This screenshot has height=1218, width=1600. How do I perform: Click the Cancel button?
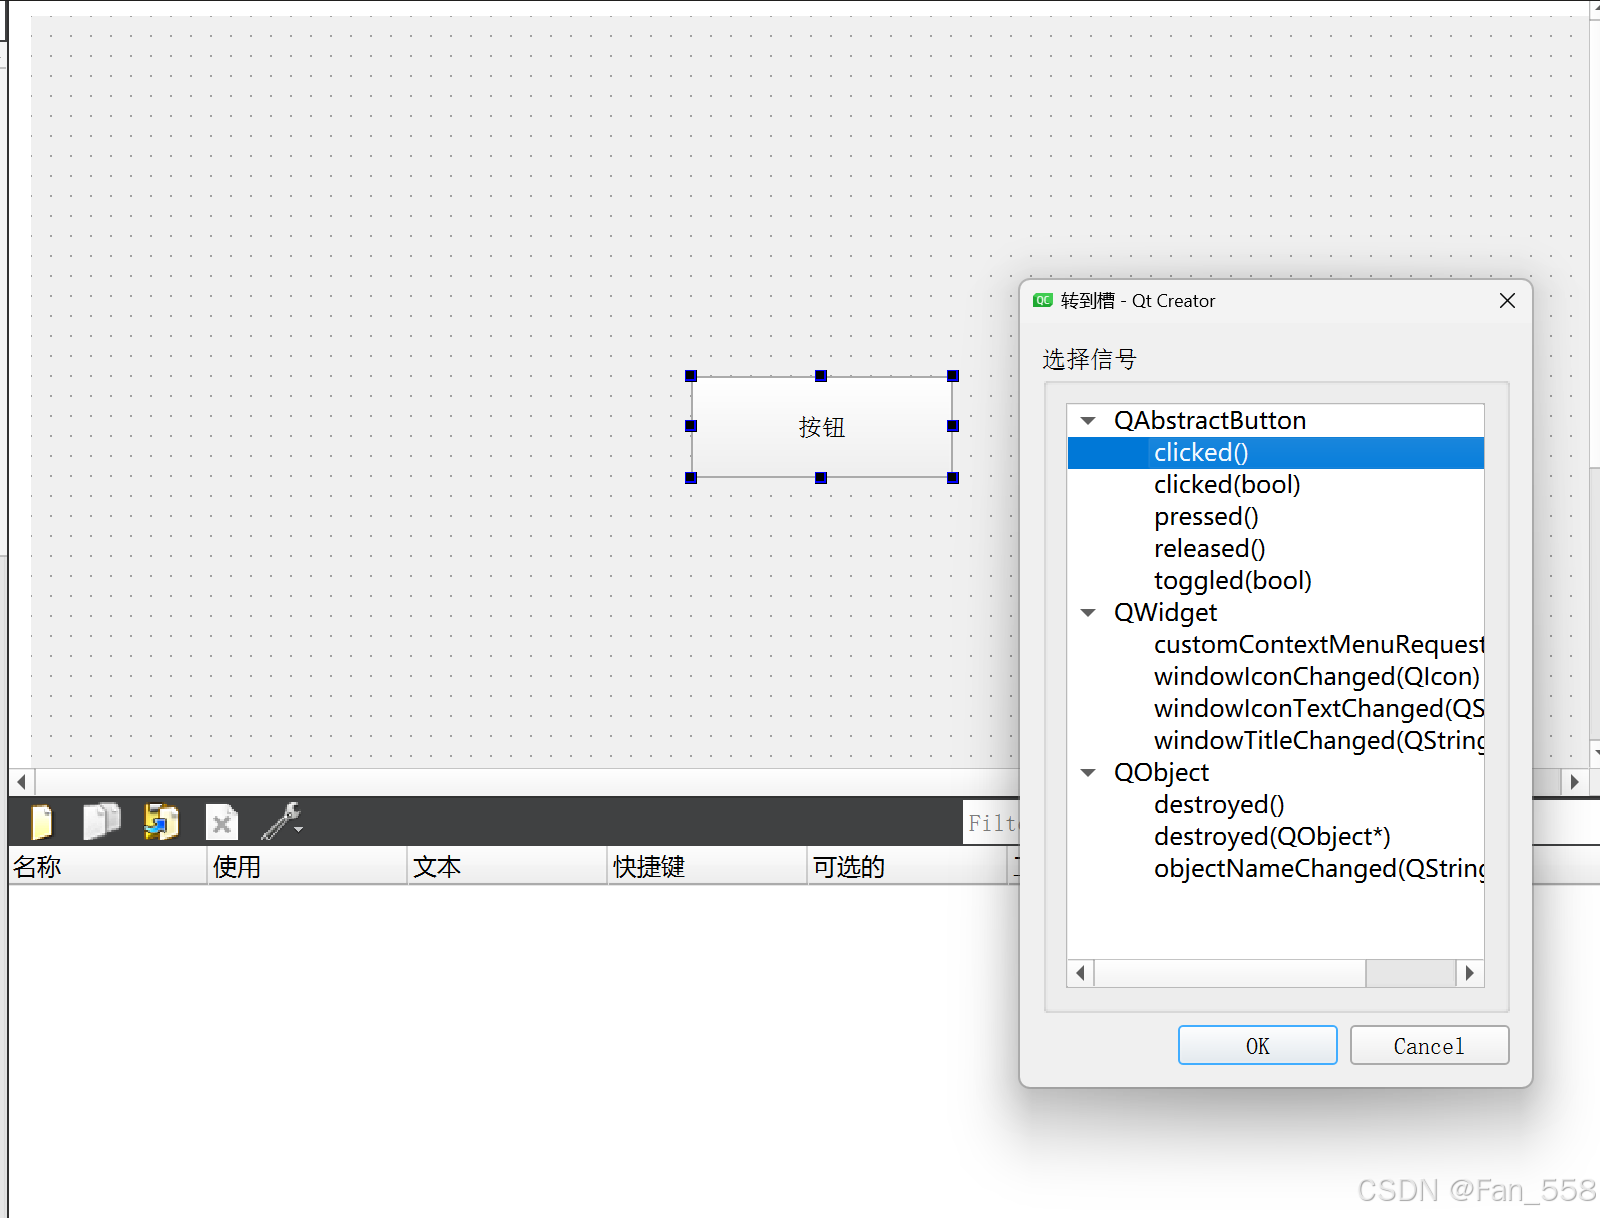(x=1429, y=1046)
